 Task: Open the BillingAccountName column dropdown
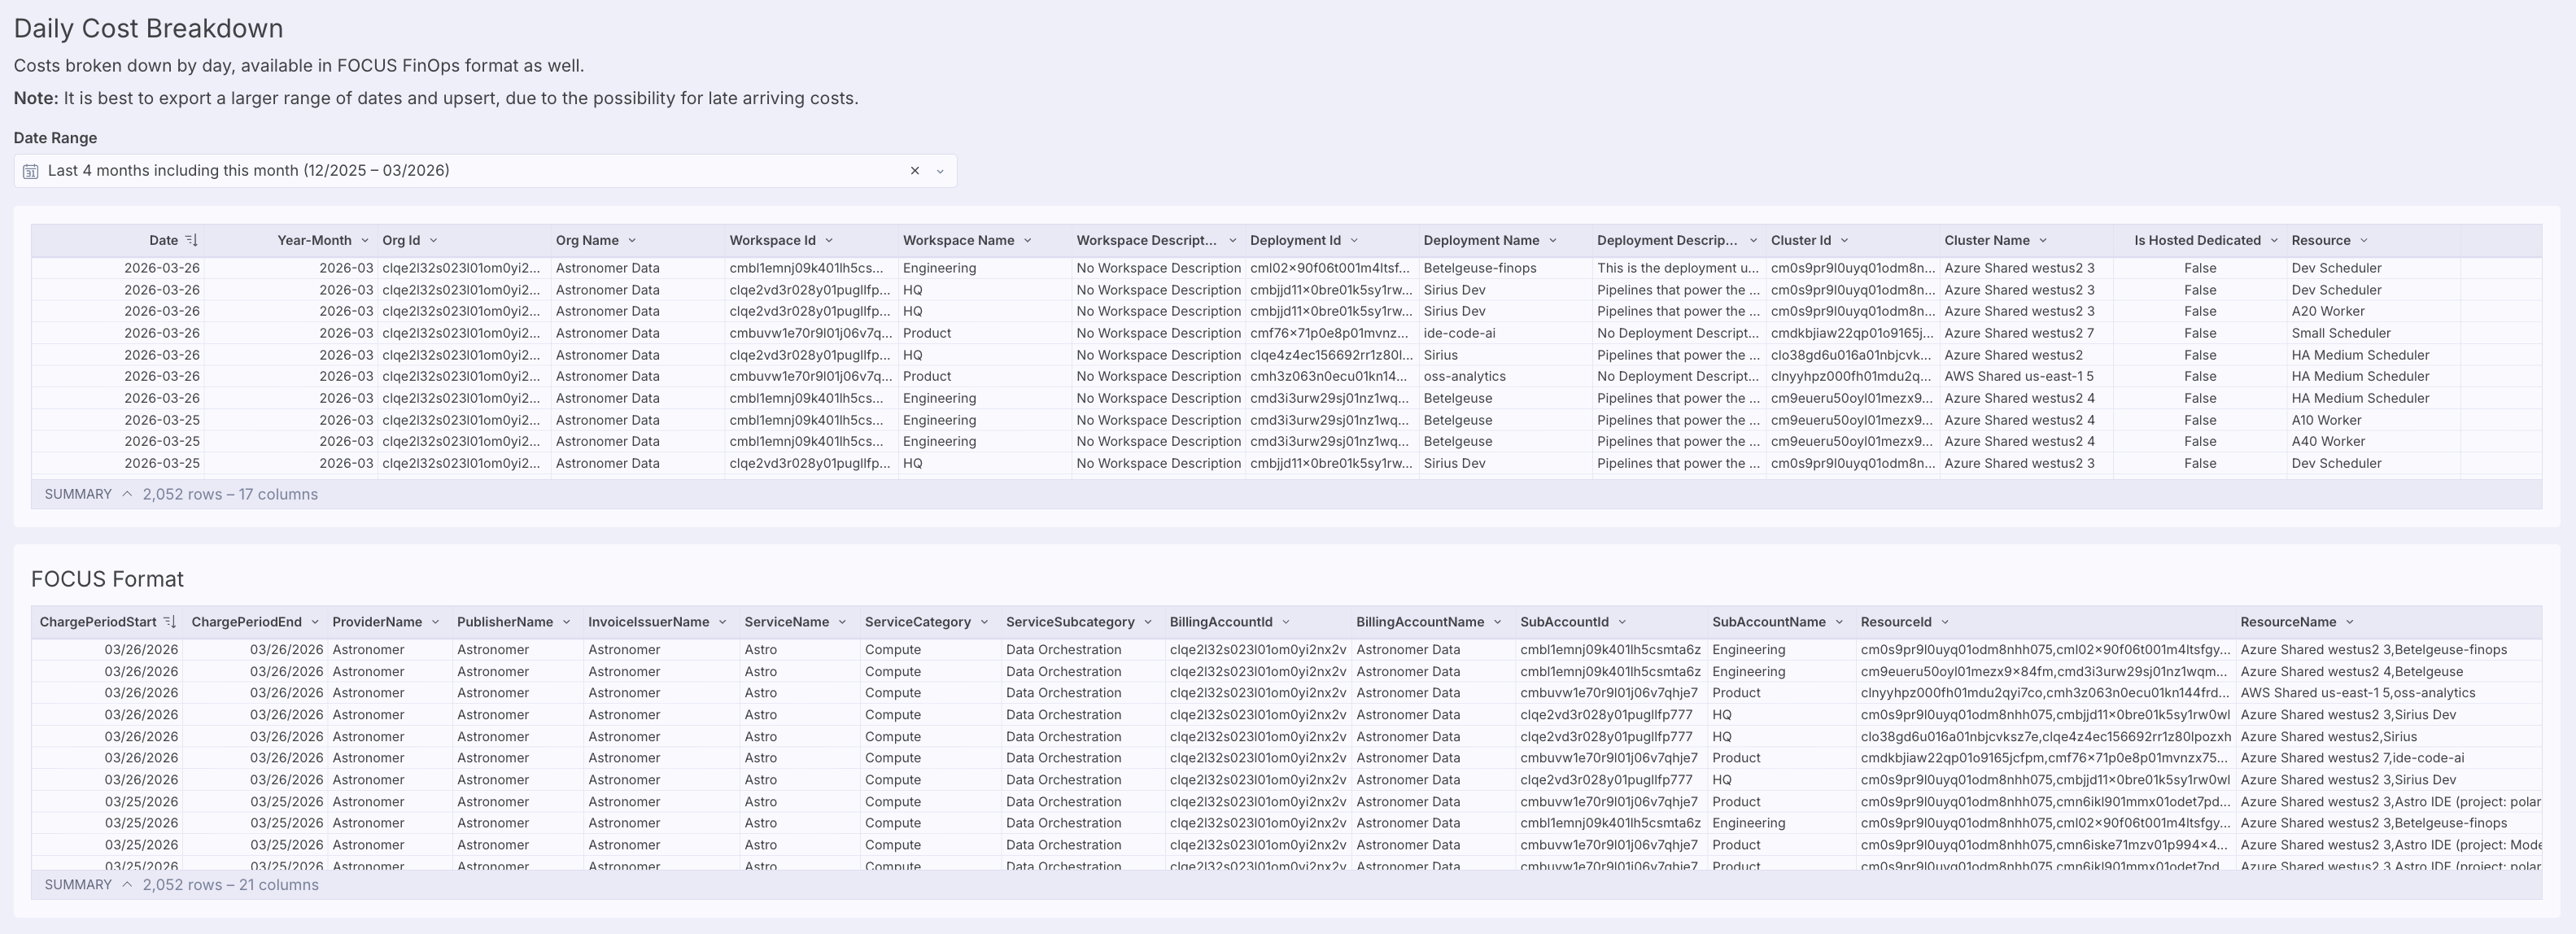(1497, 621)
